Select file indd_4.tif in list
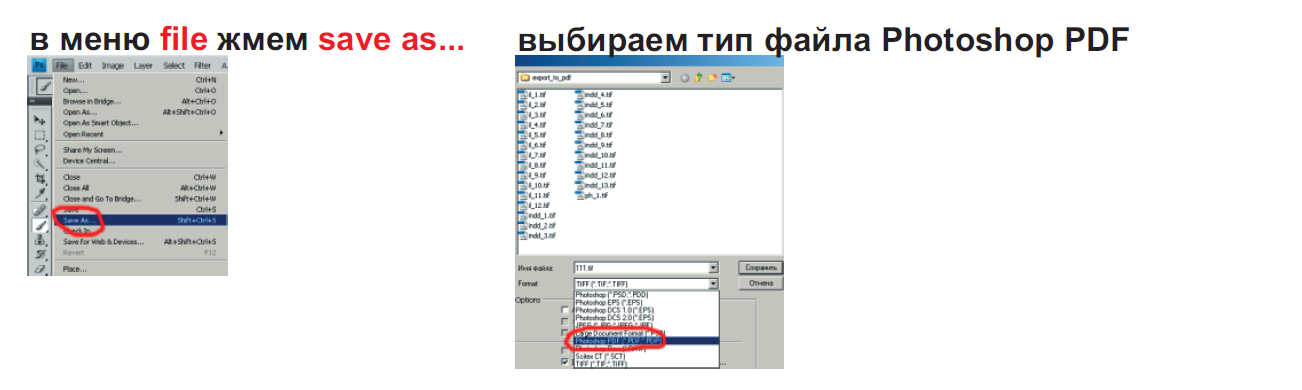This screenshot has width=1302, height=390. pyautogui.click(x=594, y=95)
